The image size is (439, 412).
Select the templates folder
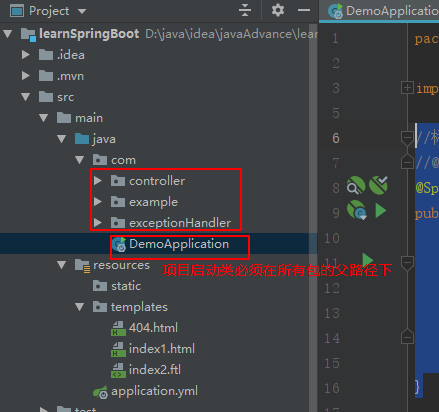(x=139, y=307)
